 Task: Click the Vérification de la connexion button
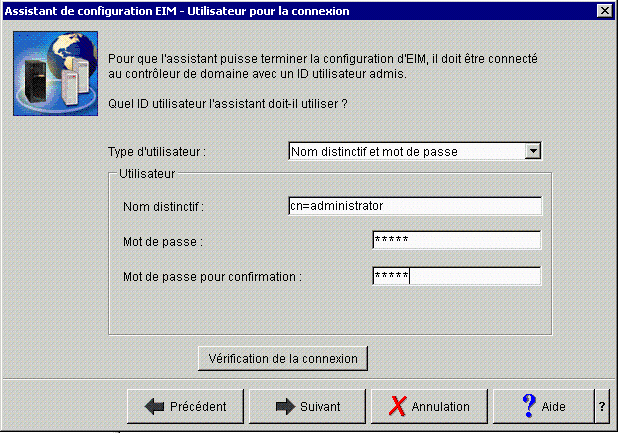(283, 358)
